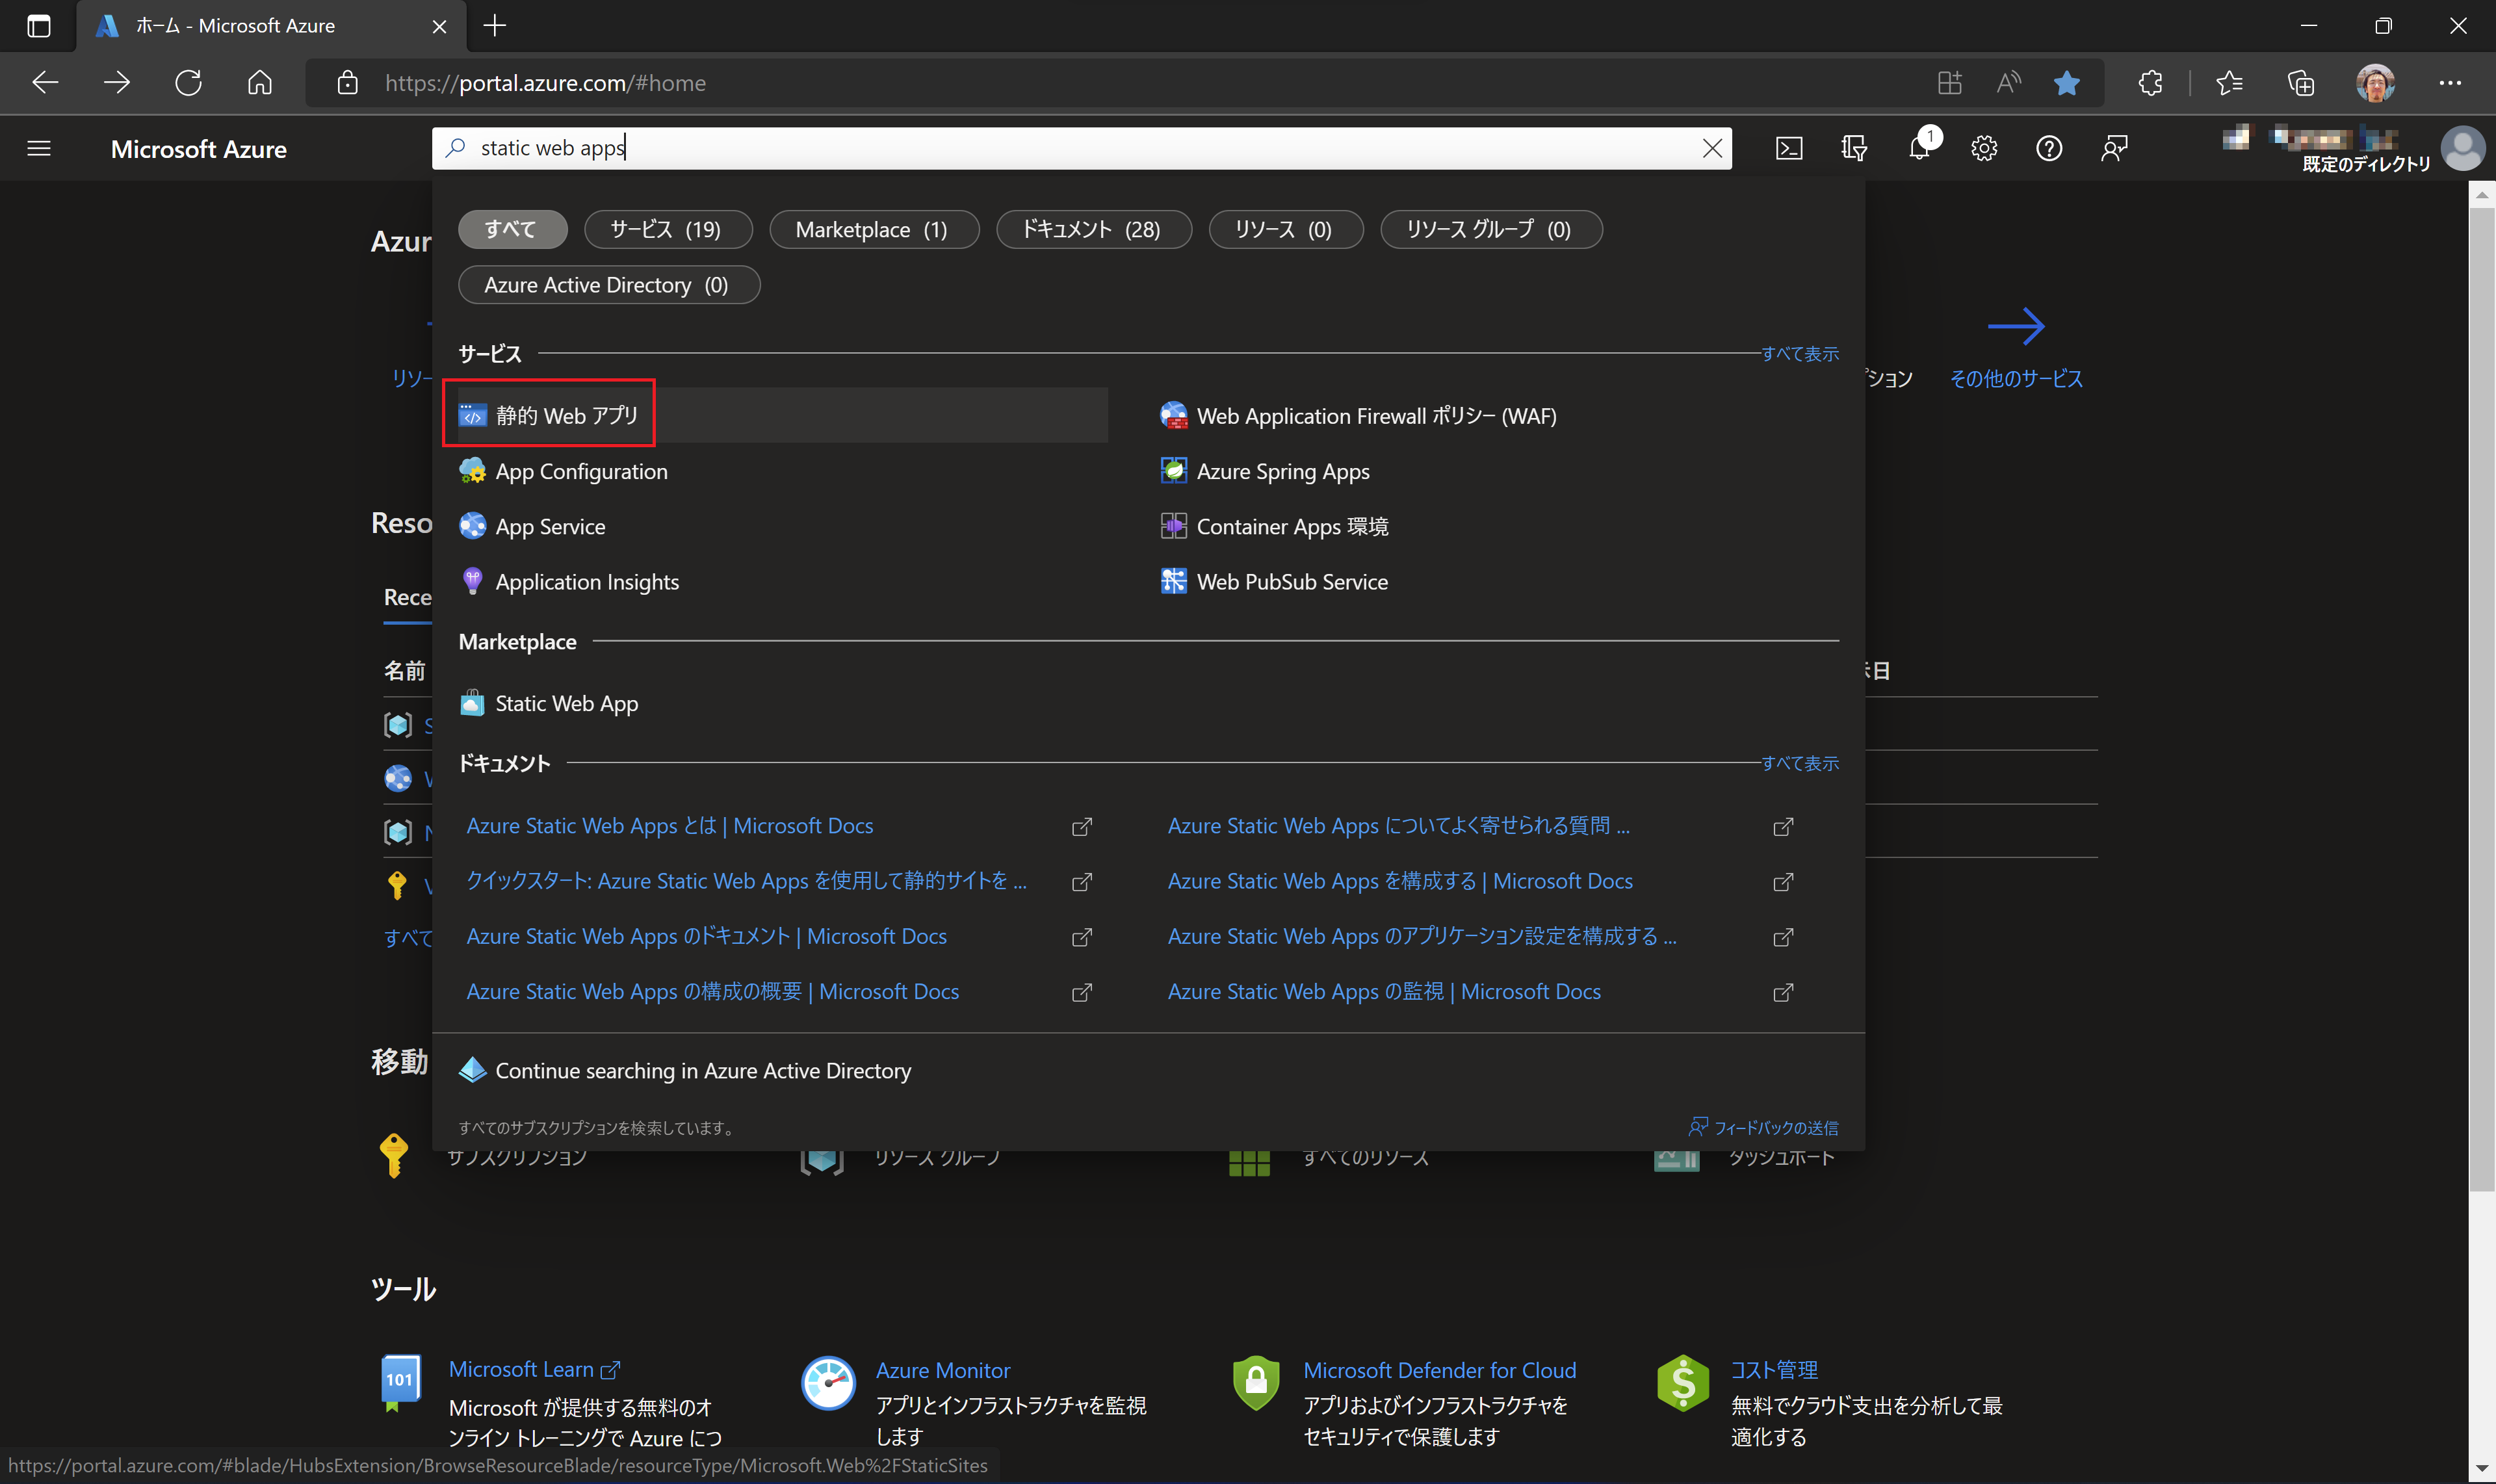Click the search magnifier icon

tap(456, 148)
